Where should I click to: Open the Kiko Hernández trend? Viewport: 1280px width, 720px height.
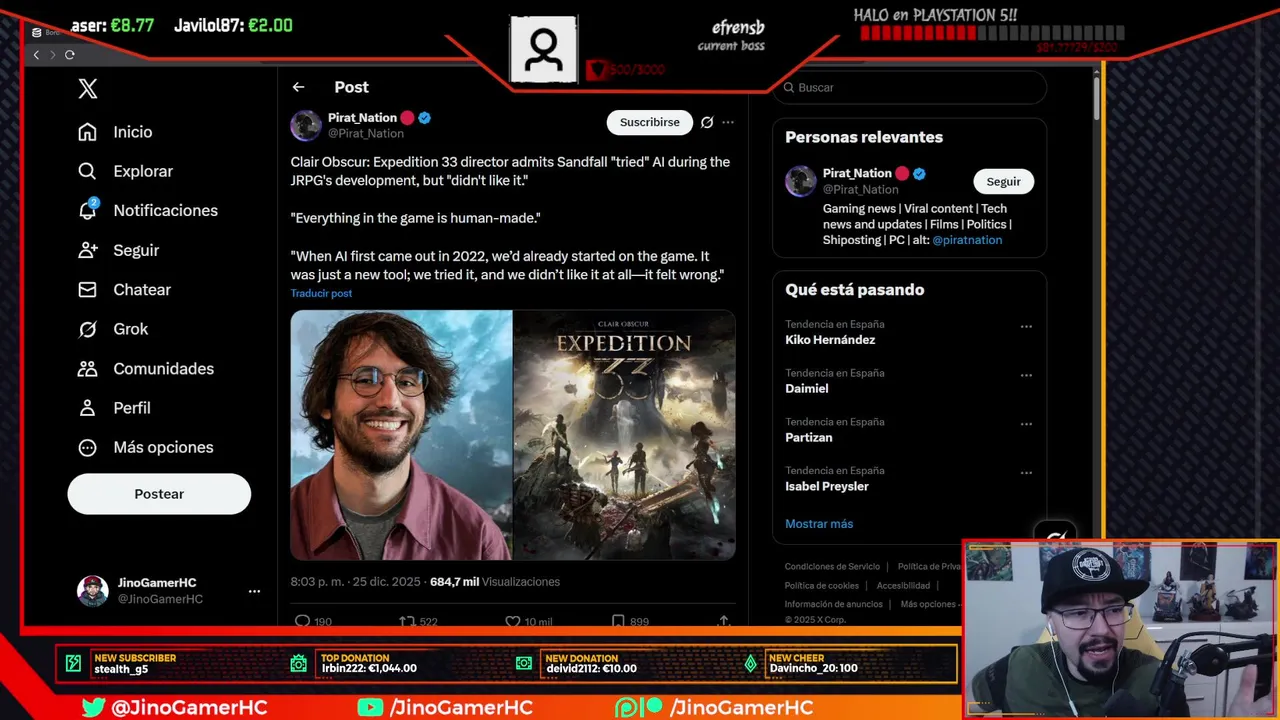(830, 340)
